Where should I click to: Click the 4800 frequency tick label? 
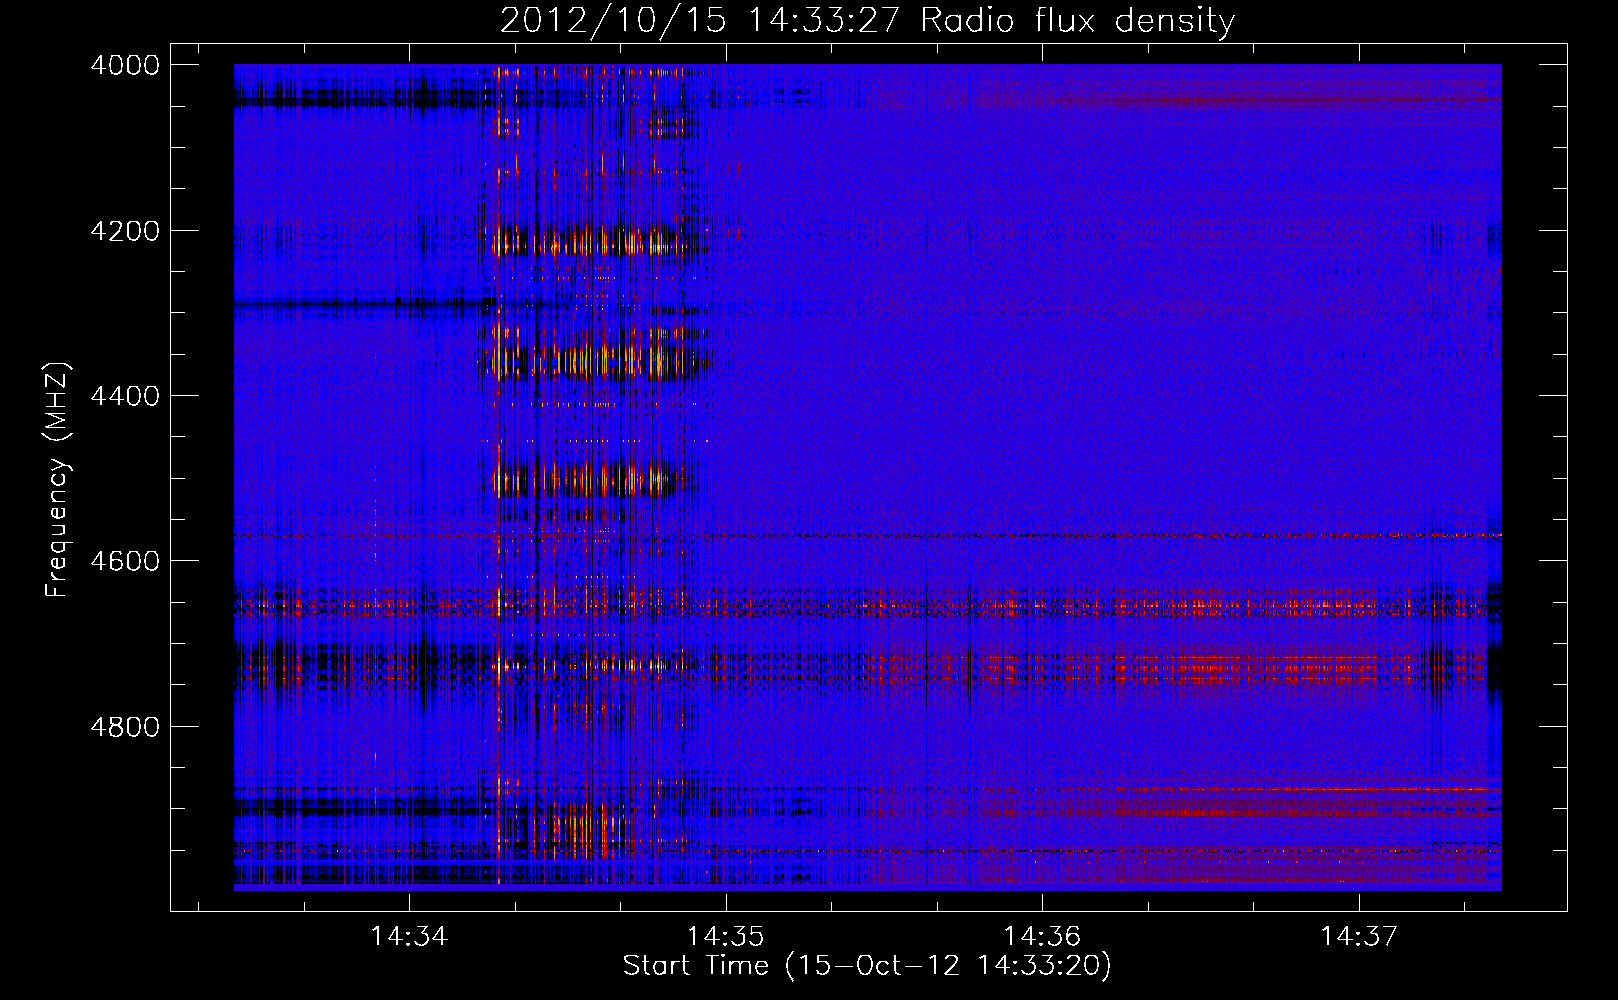click(125, 726)
